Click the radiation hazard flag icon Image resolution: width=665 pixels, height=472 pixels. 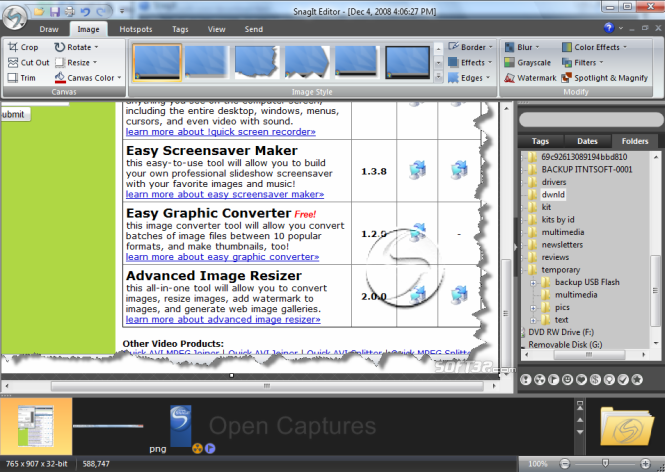coord(539,380)
